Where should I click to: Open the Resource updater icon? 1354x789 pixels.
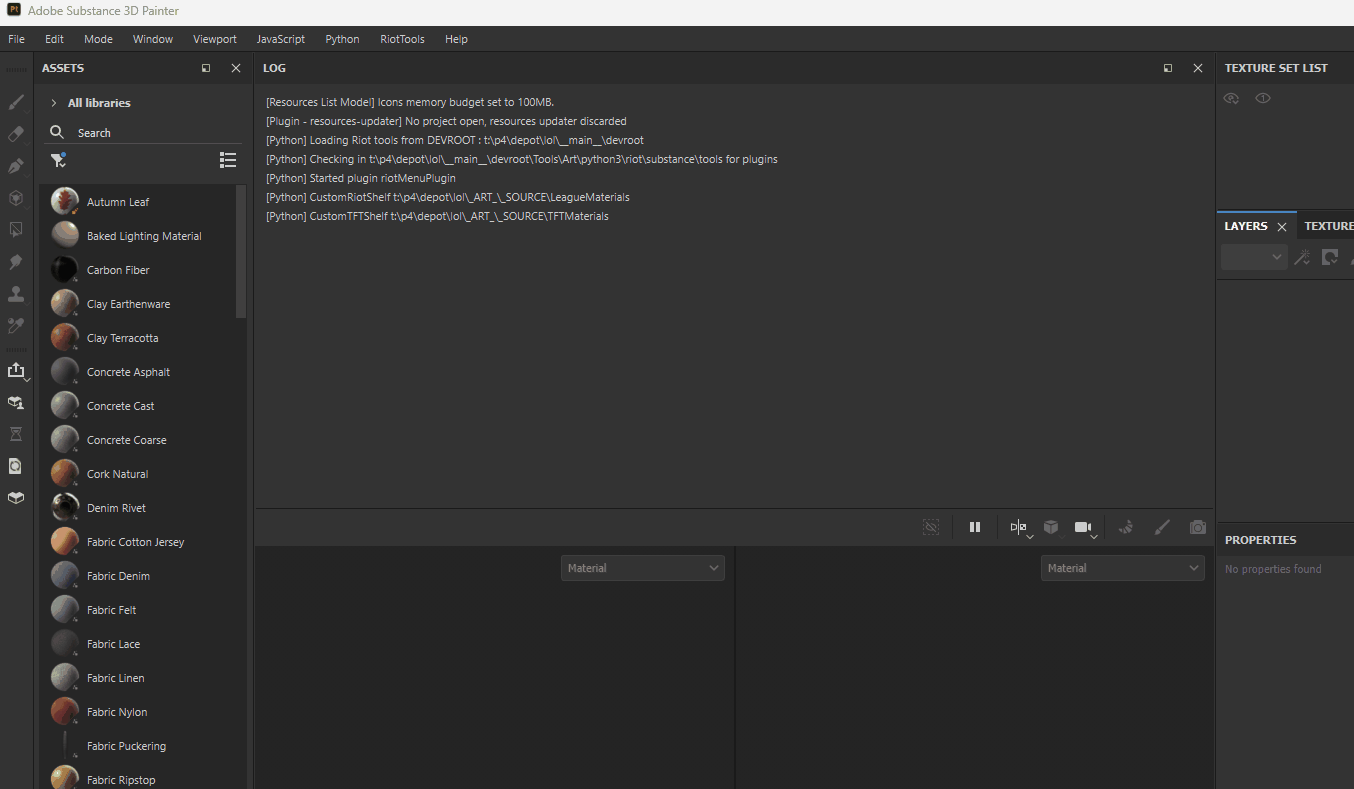[x=16, y=466]
